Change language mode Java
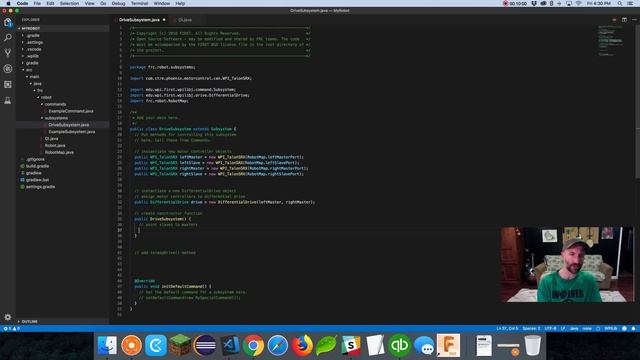 [574, 328]
